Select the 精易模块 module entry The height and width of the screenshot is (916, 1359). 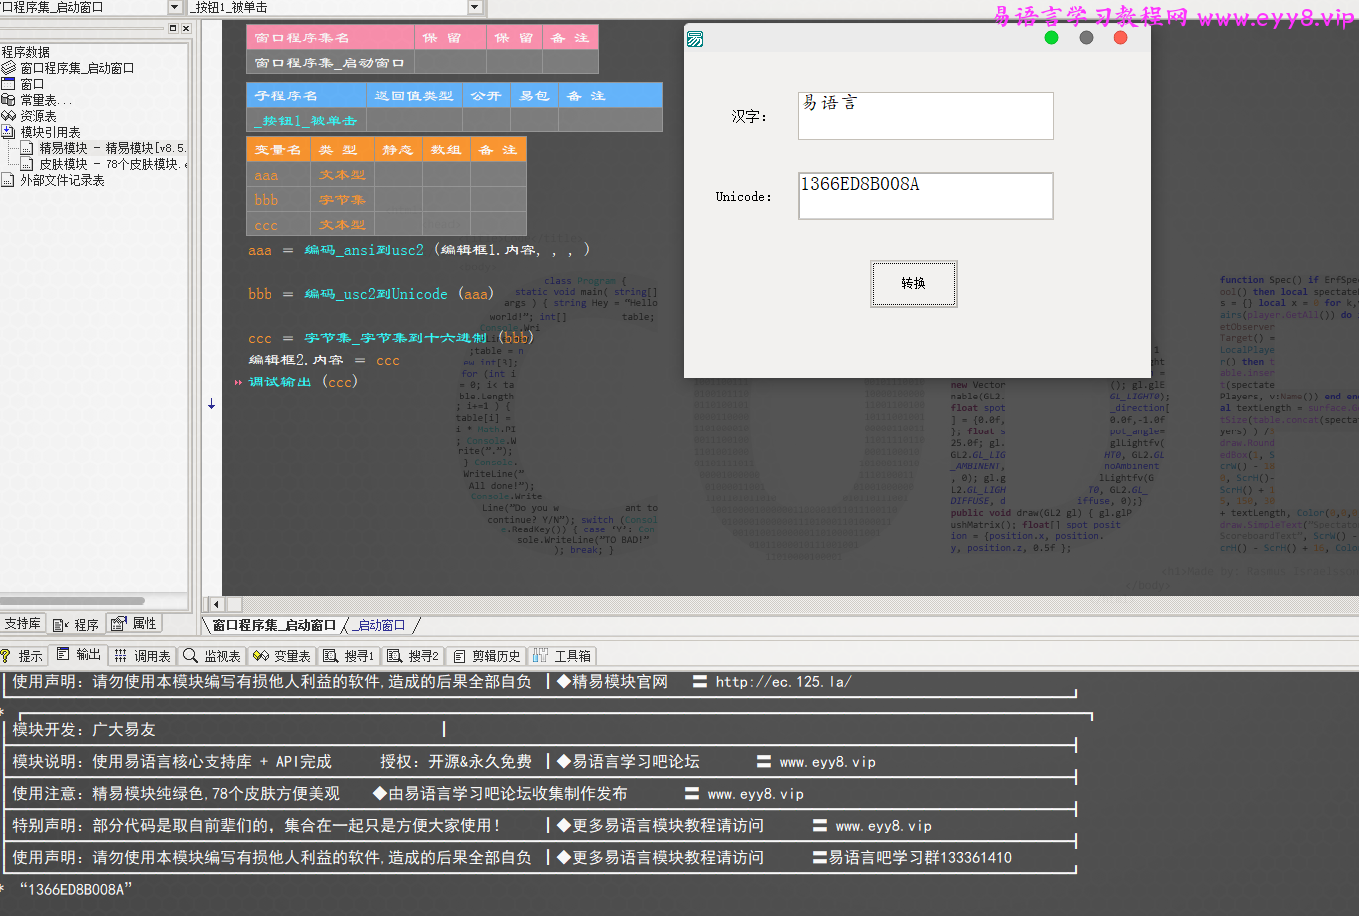(112, 148)
